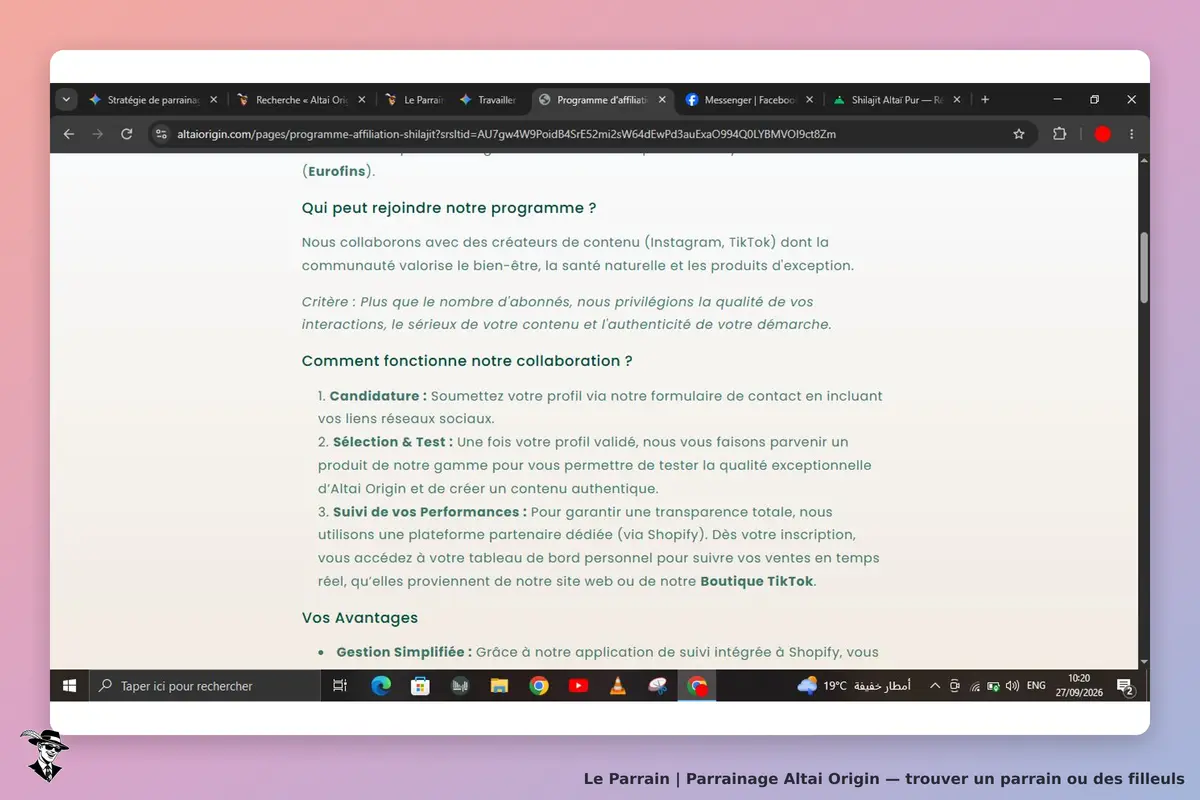This screenshot has width=1200, height=800.
Task: Switch to the Travailler tab
Action: pyautogui.click(x=490, y=100)
